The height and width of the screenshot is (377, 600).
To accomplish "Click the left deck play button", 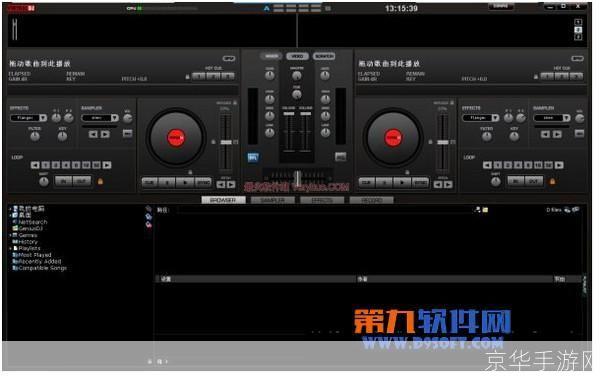I will [x=185, y=183].
